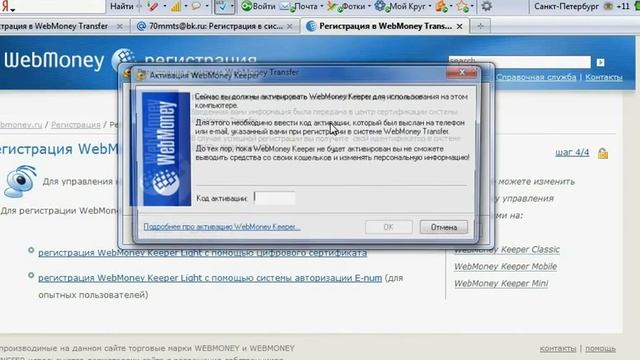640x360 pixels.
Task: Click the orange icon after Мой Круг
Action: click(441, 7)
